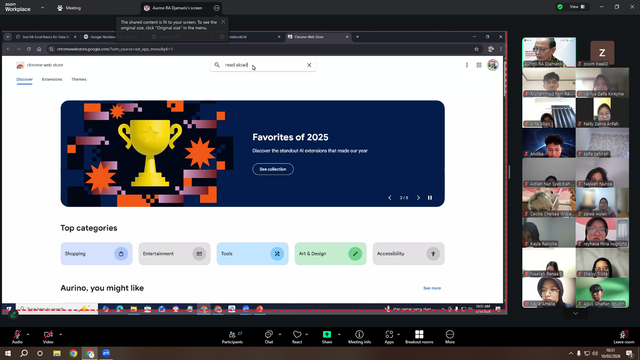Open the Shopping category
640x360 pixels.
[96, 253]
